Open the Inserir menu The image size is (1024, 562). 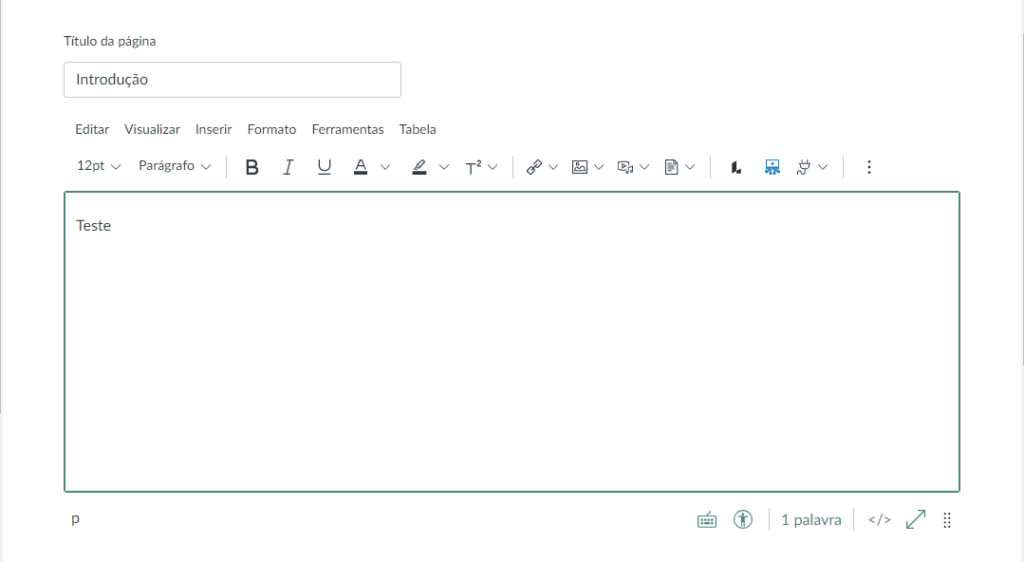coord(214,129)
